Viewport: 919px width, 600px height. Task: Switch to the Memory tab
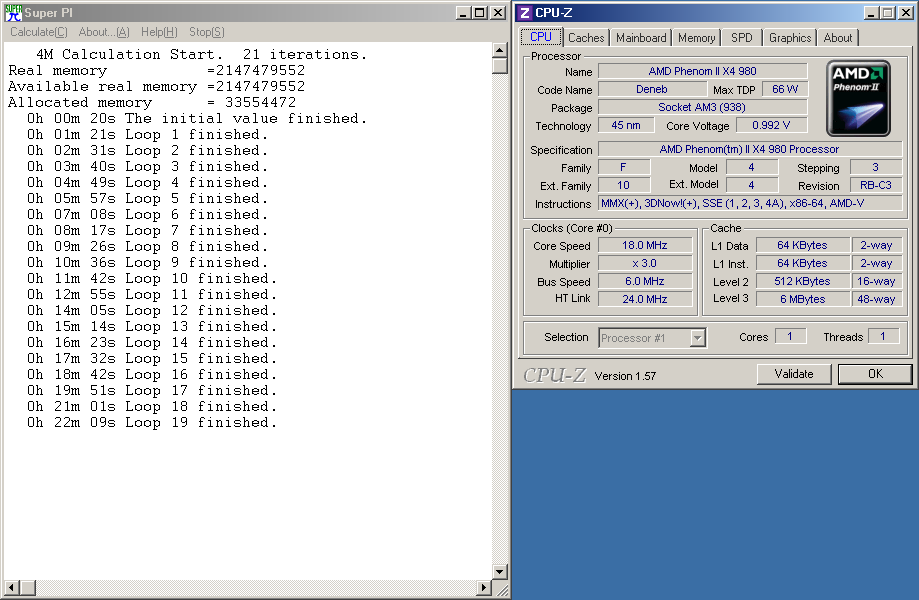pos(696,38)
